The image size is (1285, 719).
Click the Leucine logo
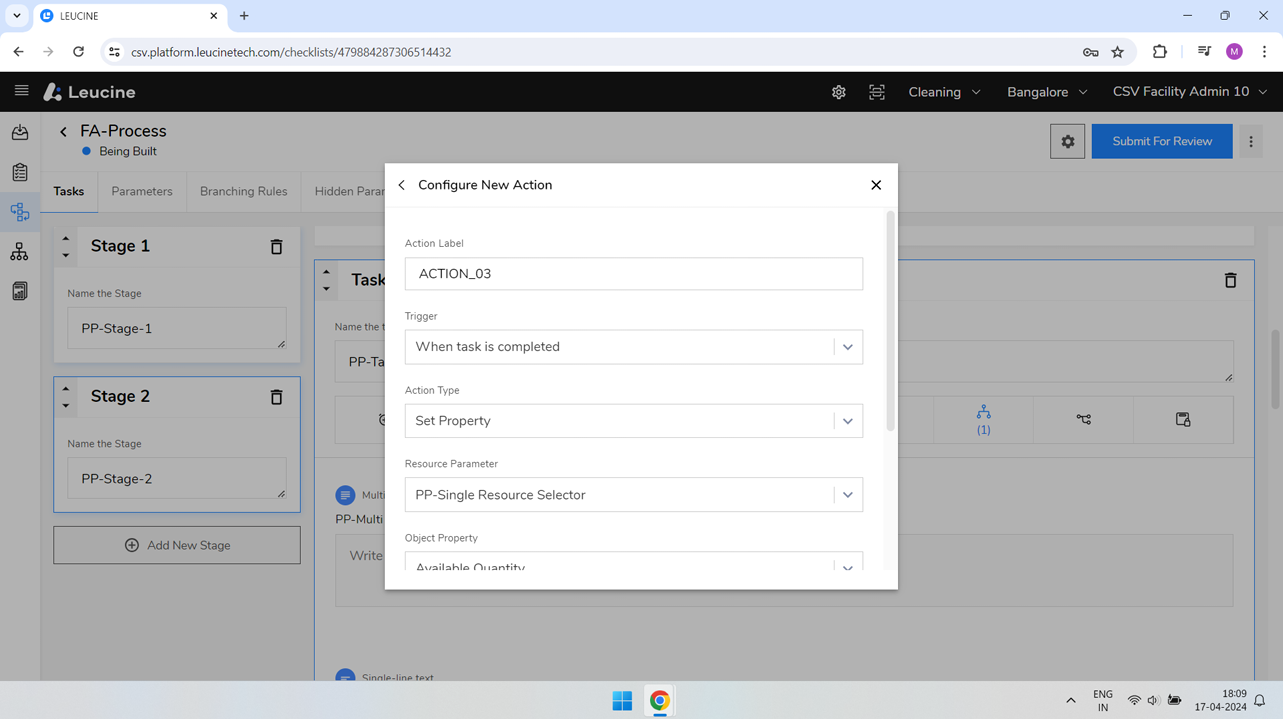pyautogui.click(x=89, y=92)
